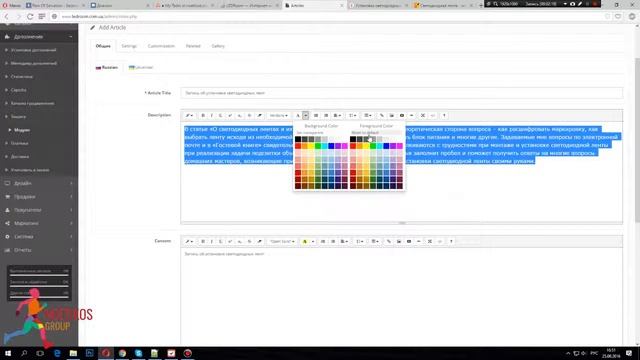Toggle Italic in the Description editor toolbar
640x360 pixels.
click(x=211, y=116)
